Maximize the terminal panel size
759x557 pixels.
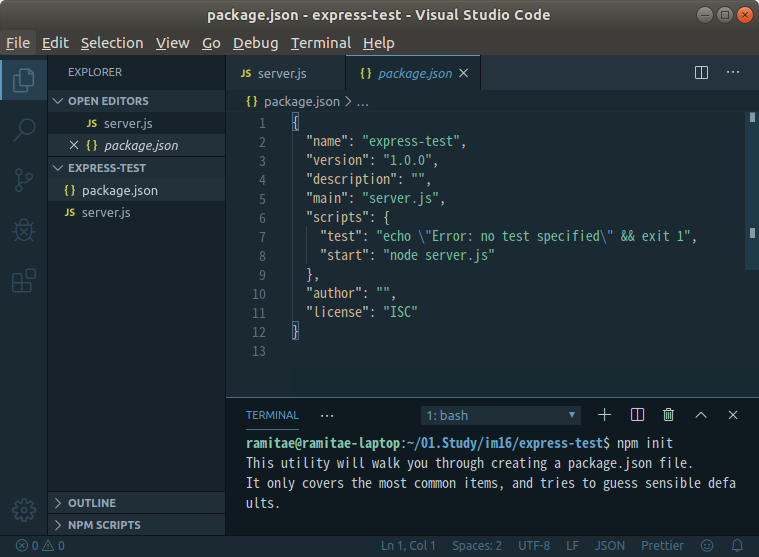pos(700,415)
